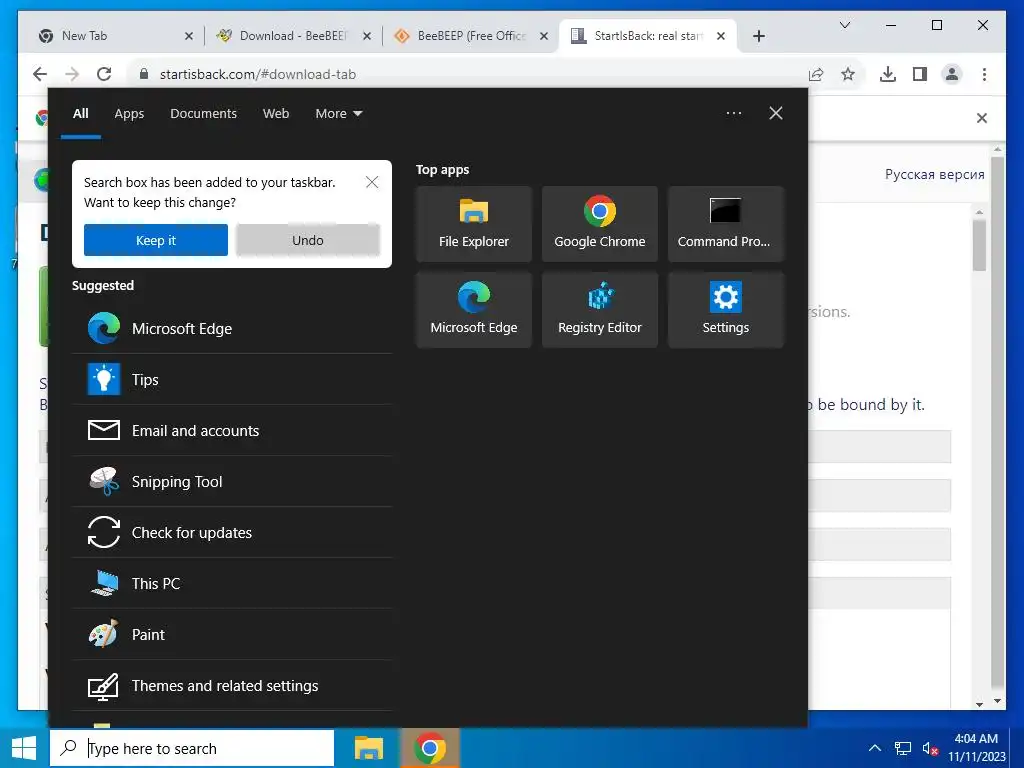Open Microsoft Edge tile in Top apps
The height and width of the screenshot is (768, 1024).
coord(473,310)
